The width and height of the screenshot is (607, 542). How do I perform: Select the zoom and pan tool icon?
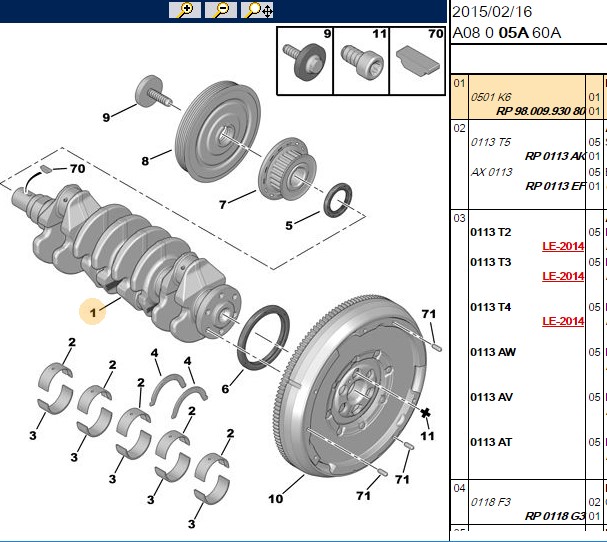257,10
